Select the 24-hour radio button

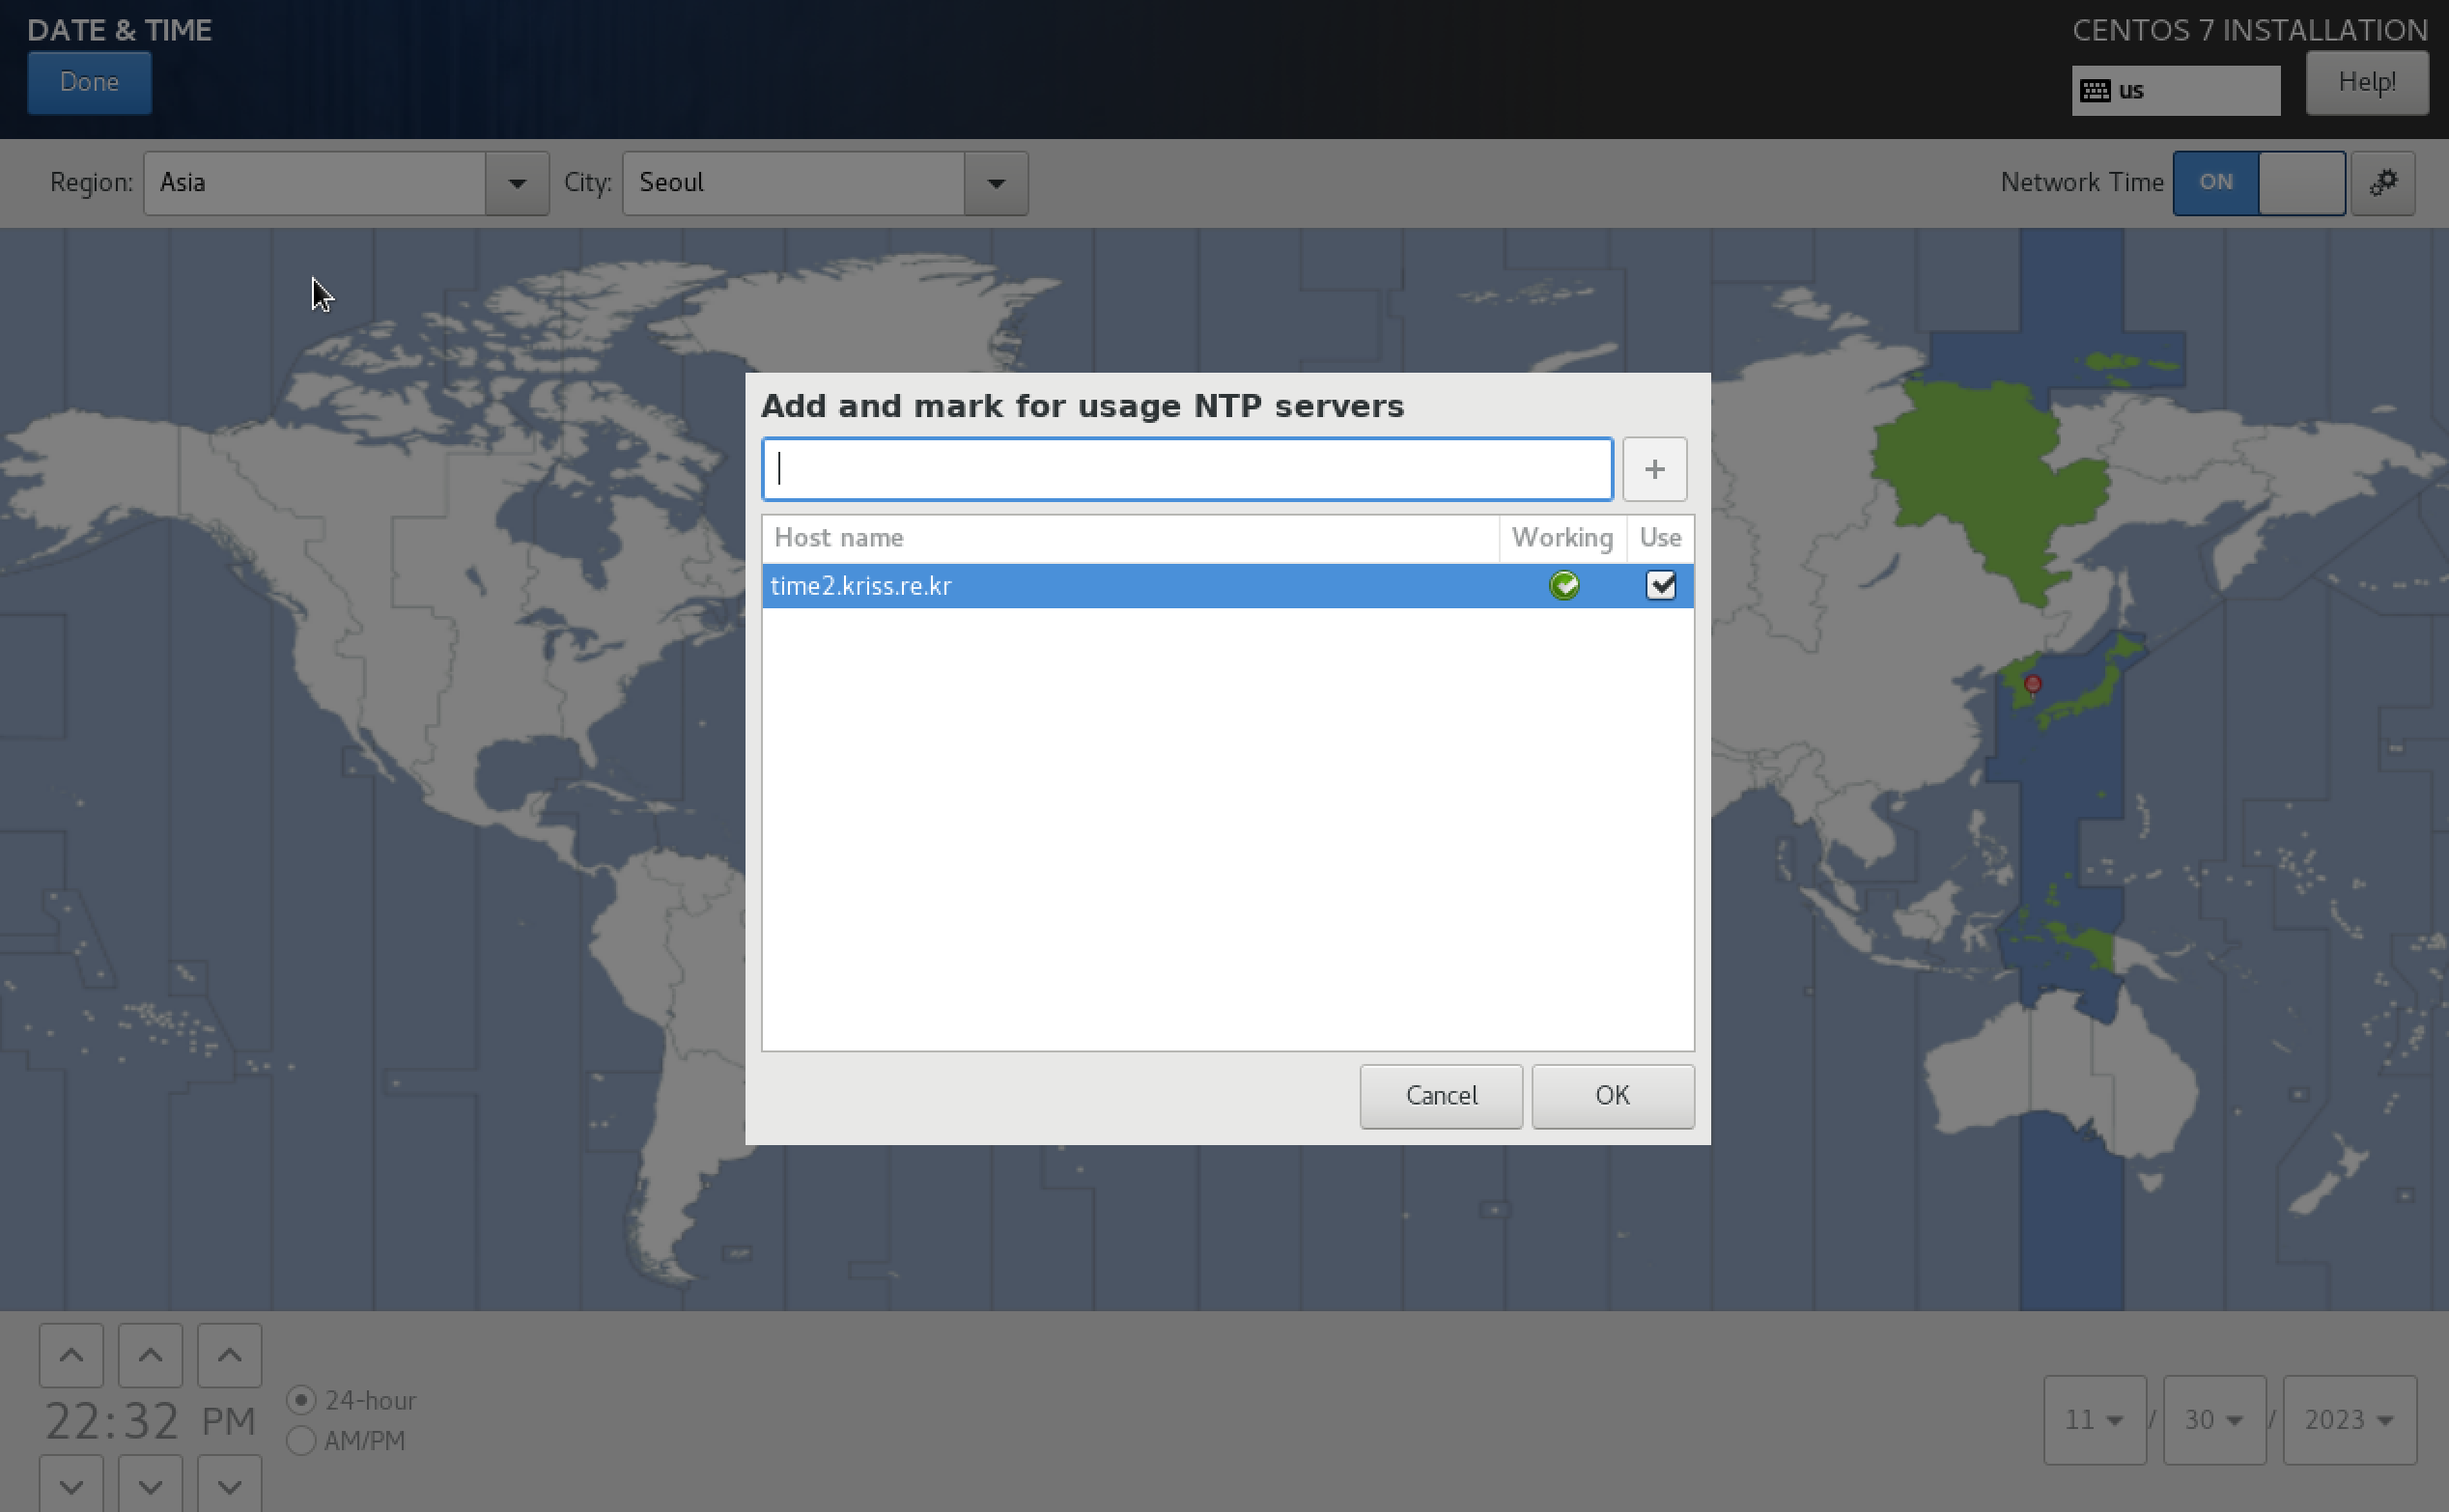click(x=301, y=1400)
